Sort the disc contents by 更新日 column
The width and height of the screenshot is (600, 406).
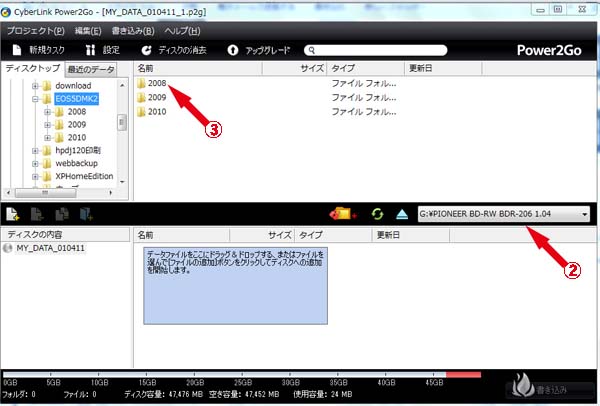(x=411, y=235)
